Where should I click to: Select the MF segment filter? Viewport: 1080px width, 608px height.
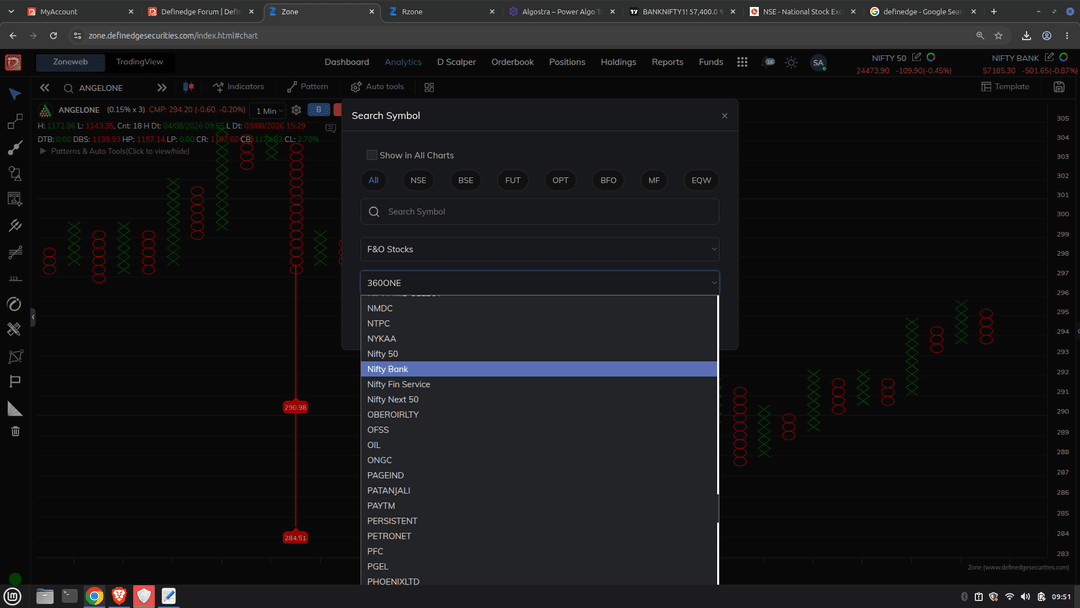click(x=654, y=180)
